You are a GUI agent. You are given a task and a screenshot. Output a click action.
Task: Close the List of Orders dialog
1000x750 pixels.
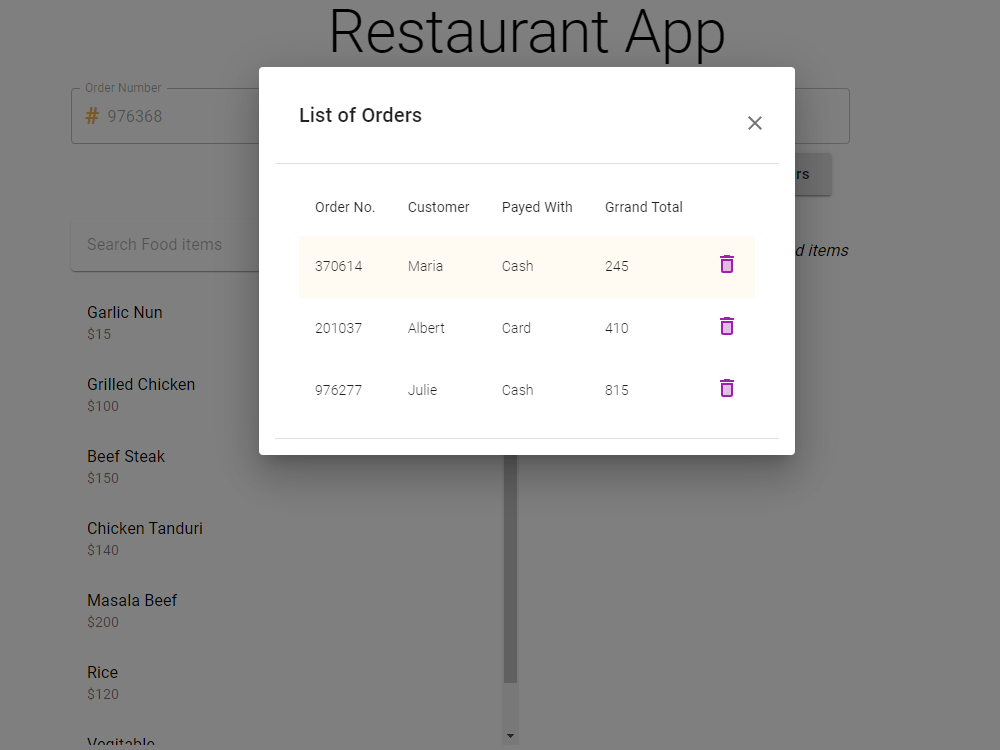pos(755,123)
